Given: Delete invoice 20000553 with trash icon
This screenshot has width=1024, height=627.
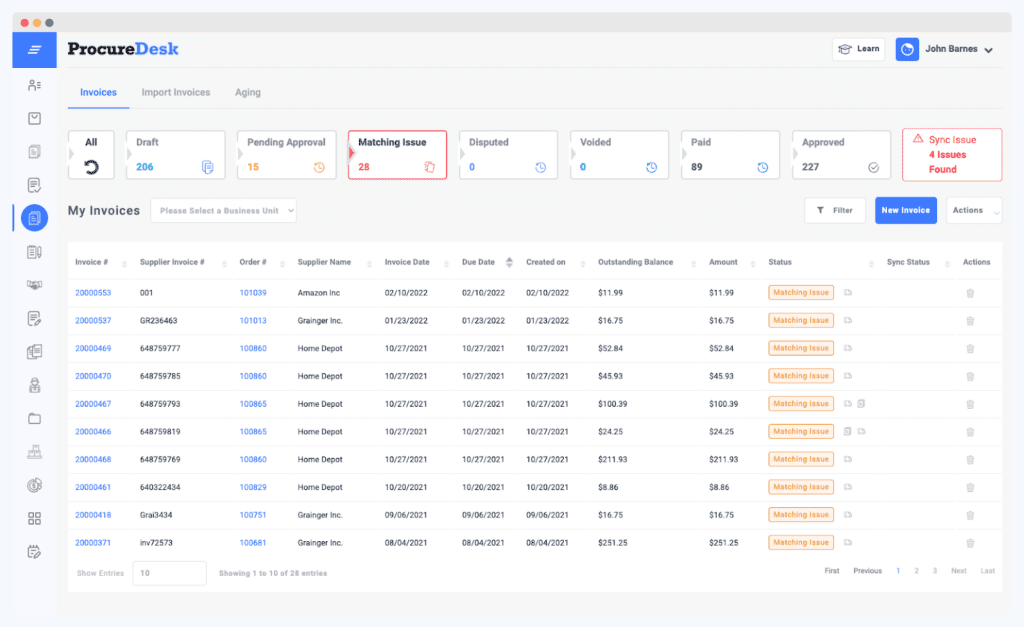Looking at the screenshot, I should tap(969, 293).
